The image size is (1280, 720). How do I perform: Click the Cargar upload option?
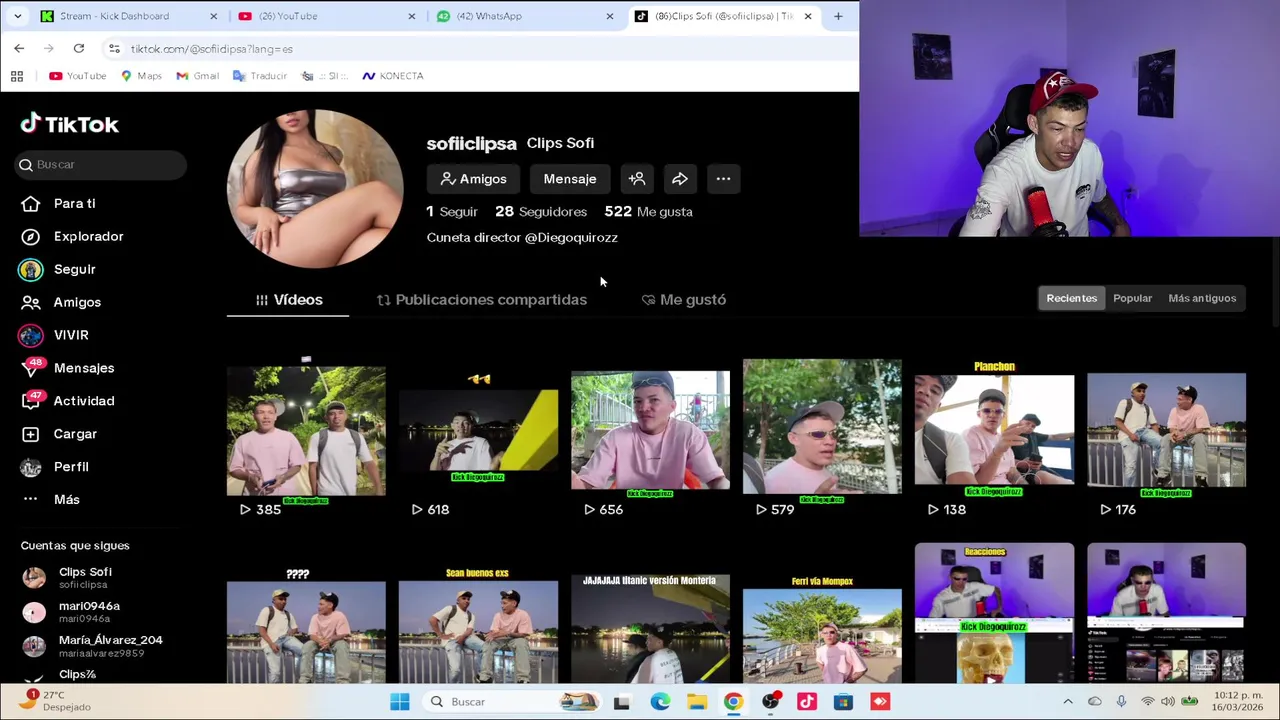[60, 434]
